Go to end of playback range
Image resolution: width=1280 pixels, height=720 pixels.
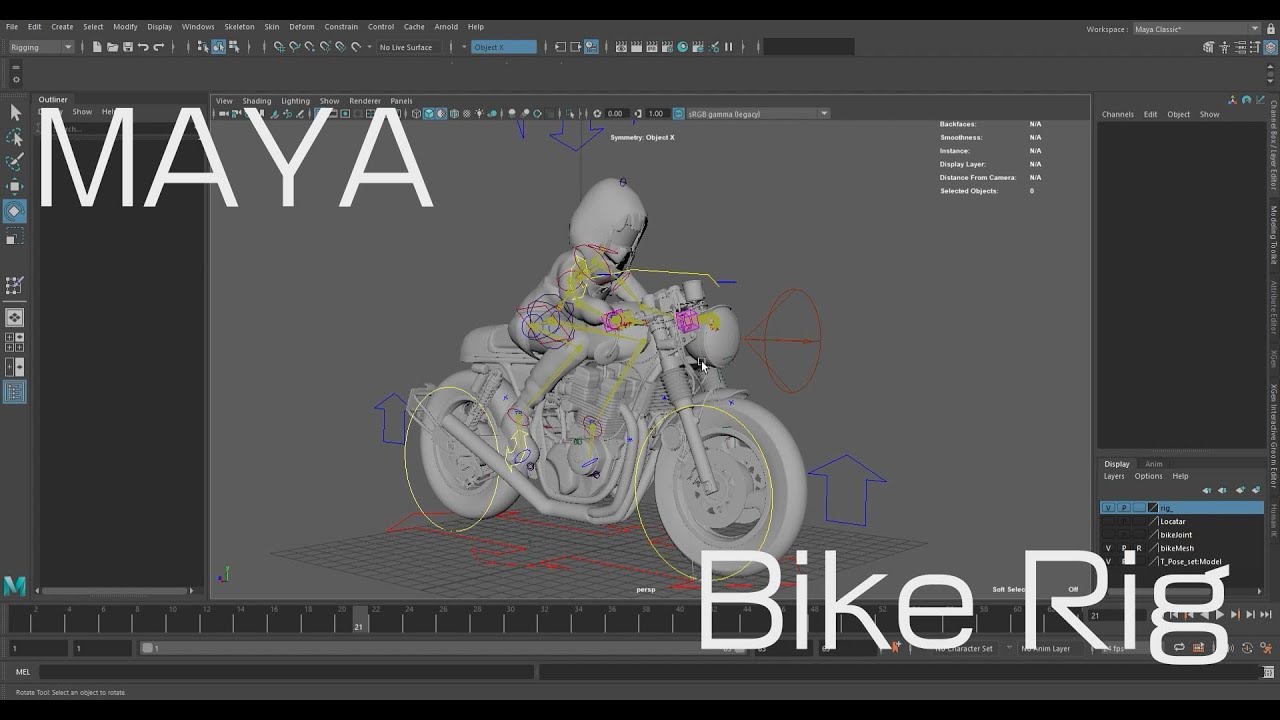[1264, 615]
